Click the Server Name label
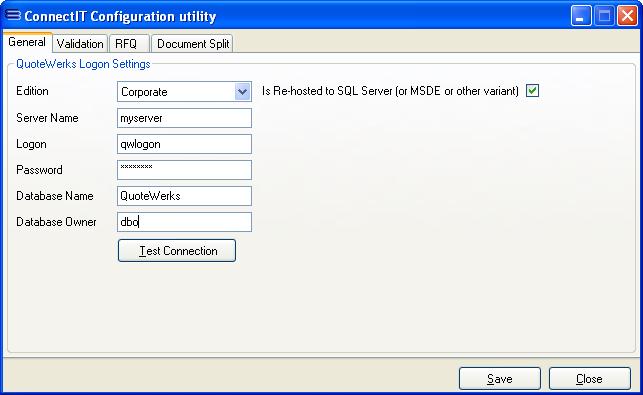This screenshot has width=643, height=395. (47, 118)
